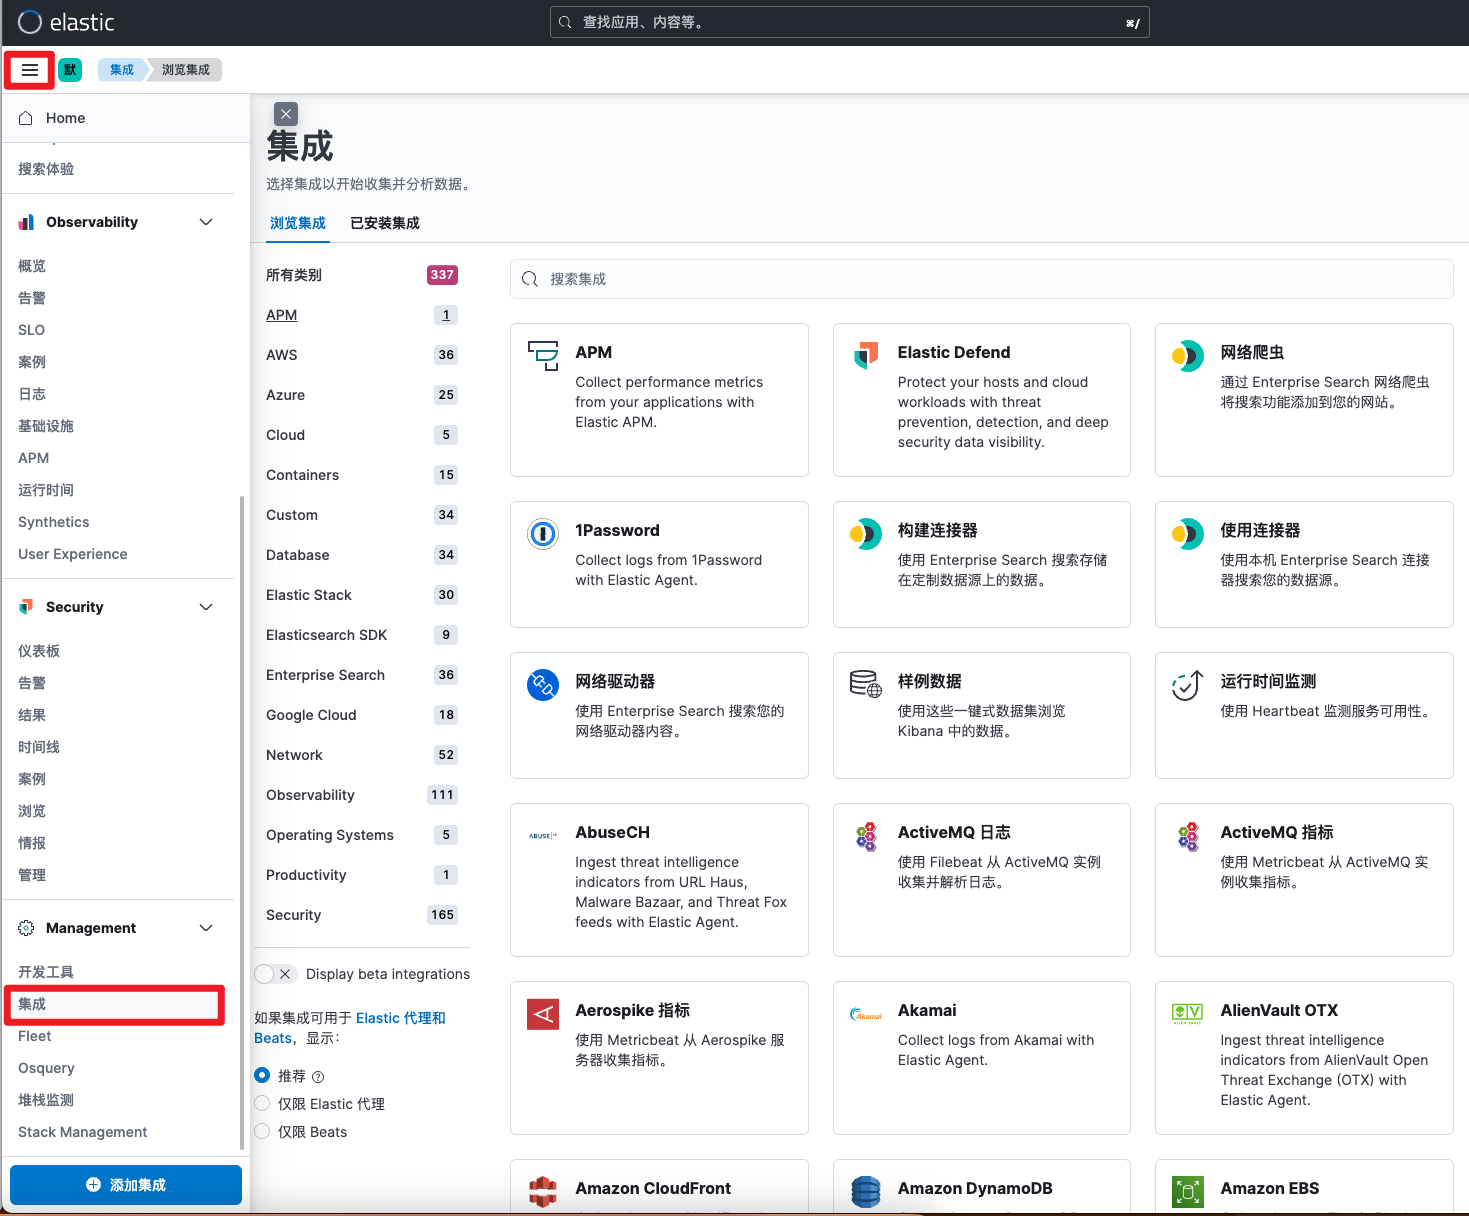Click the Security shield icon in sidebar
The width and height of the screenshot is (1469, 1216).
pos(26,607)
